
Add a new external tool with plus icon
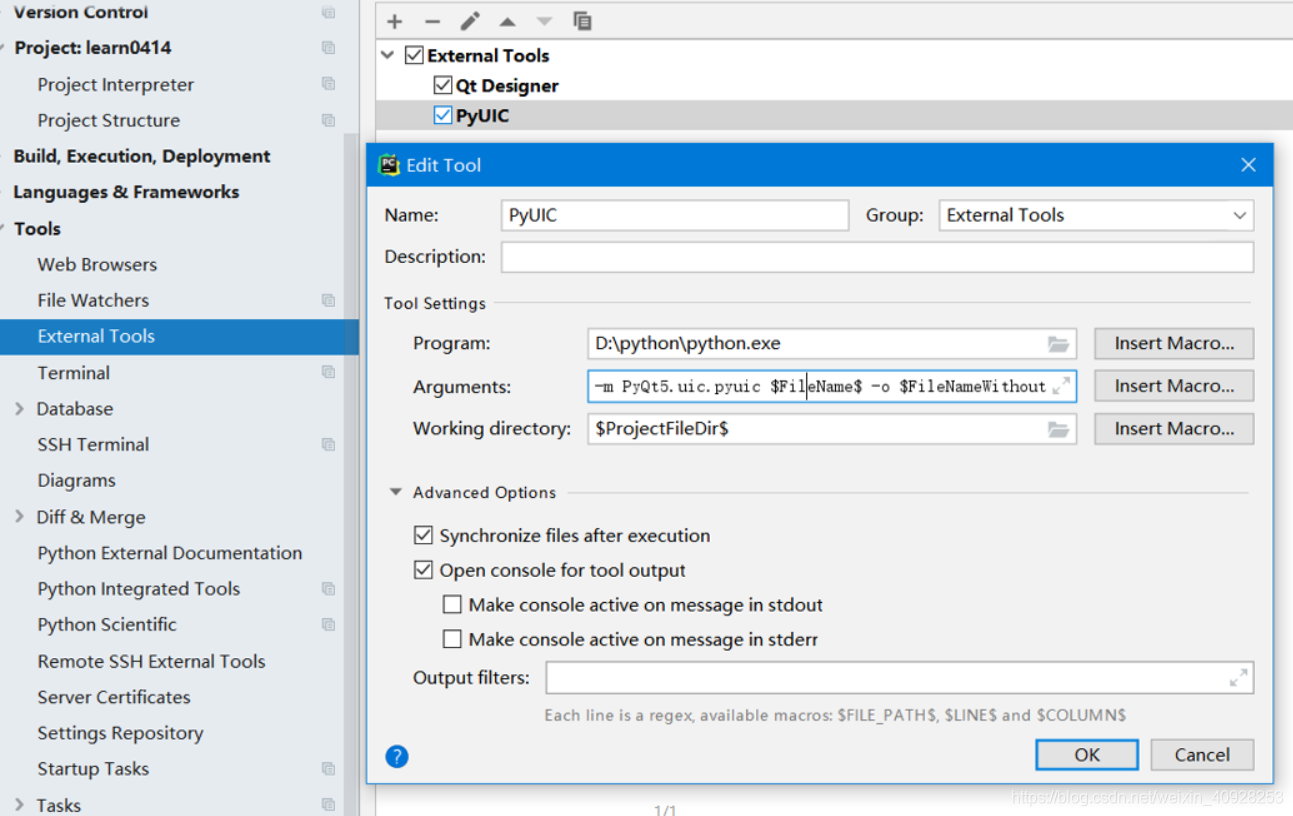tap(395, 21)
